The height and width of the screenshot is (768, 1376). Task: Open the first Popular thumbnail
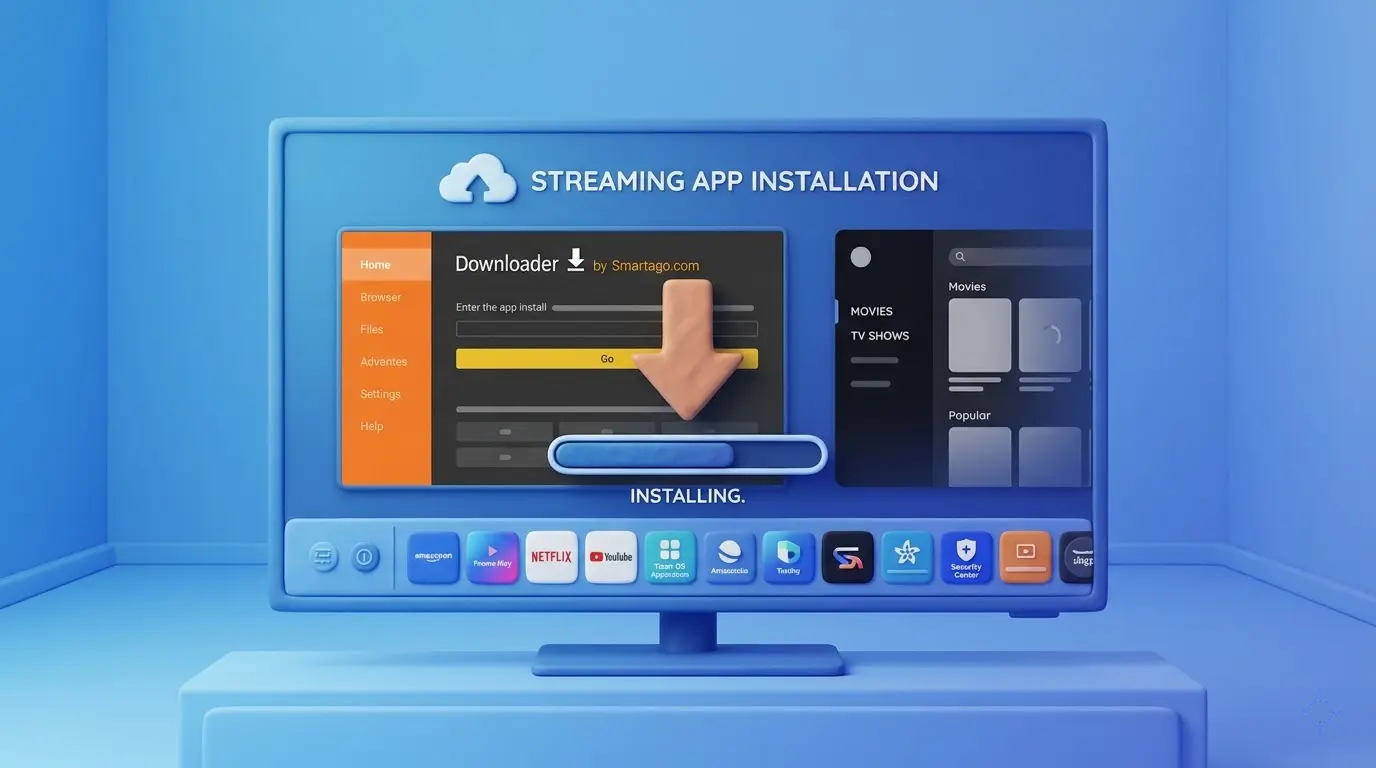tap(980, 457)
